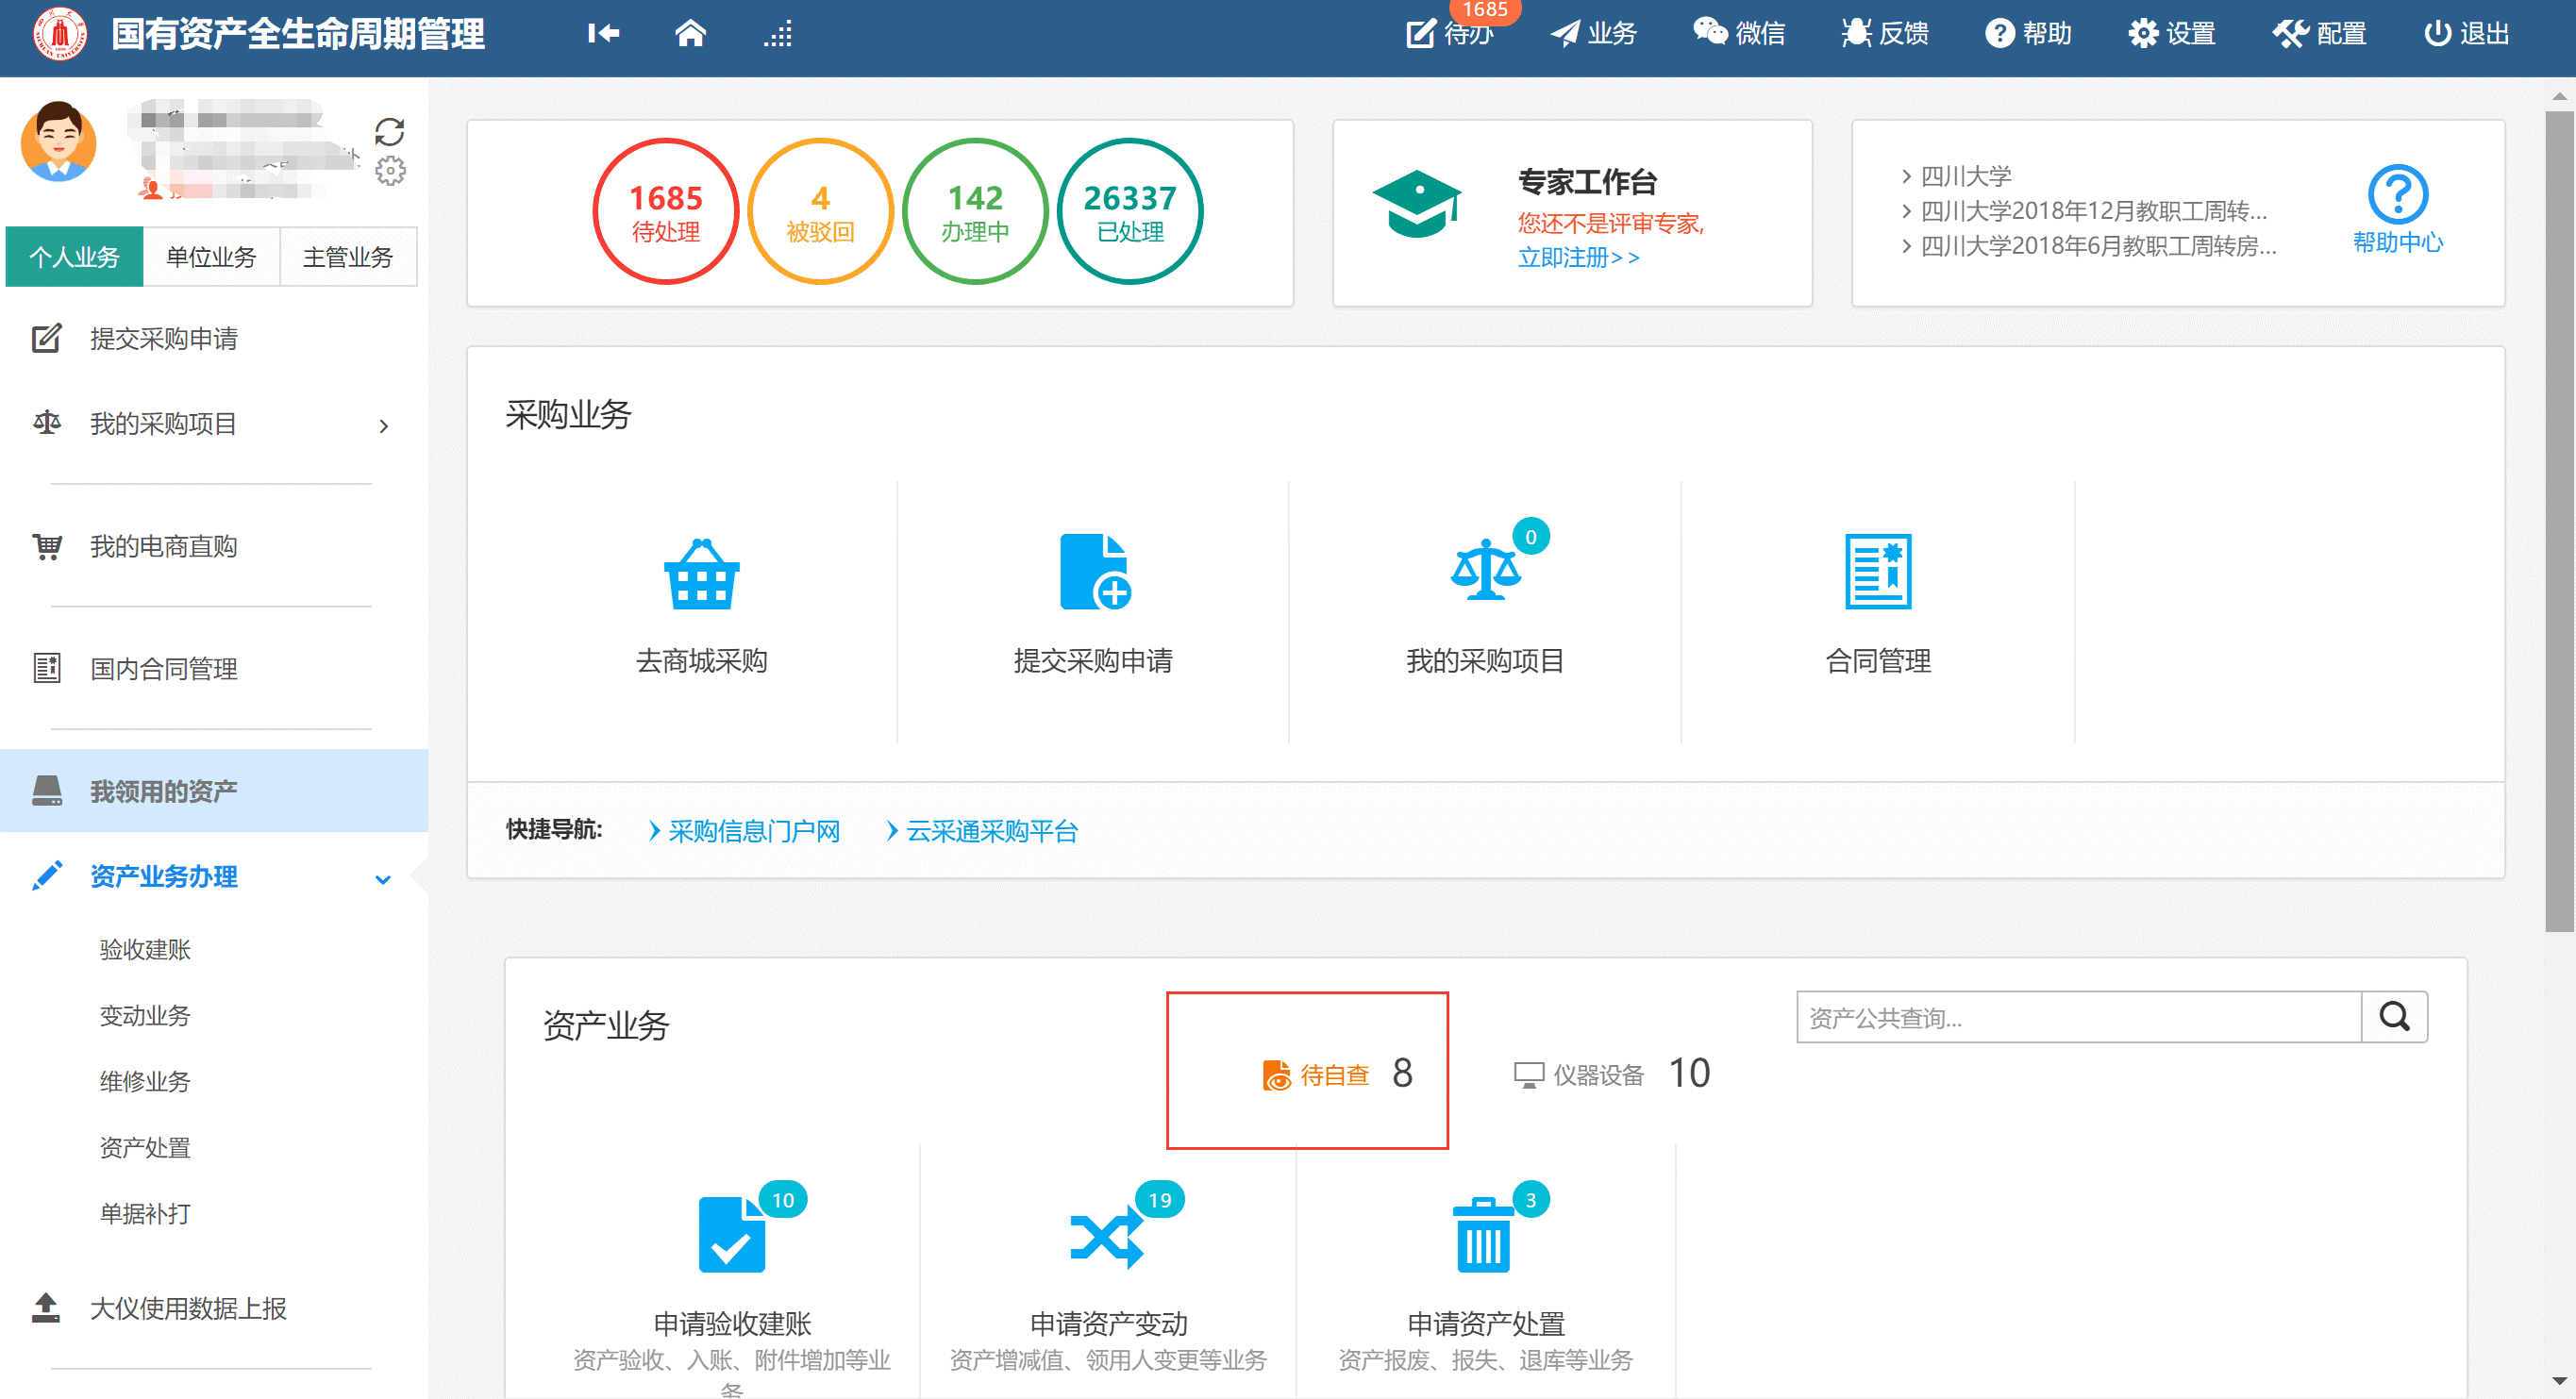Expand the 四川大学 list entry
This screenshot has width=2576, height=1399.
[1964, 177]
